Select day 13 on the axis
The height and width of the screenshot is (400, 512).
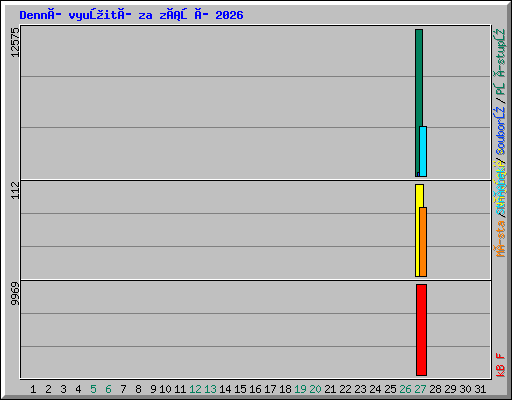(210, 389)
